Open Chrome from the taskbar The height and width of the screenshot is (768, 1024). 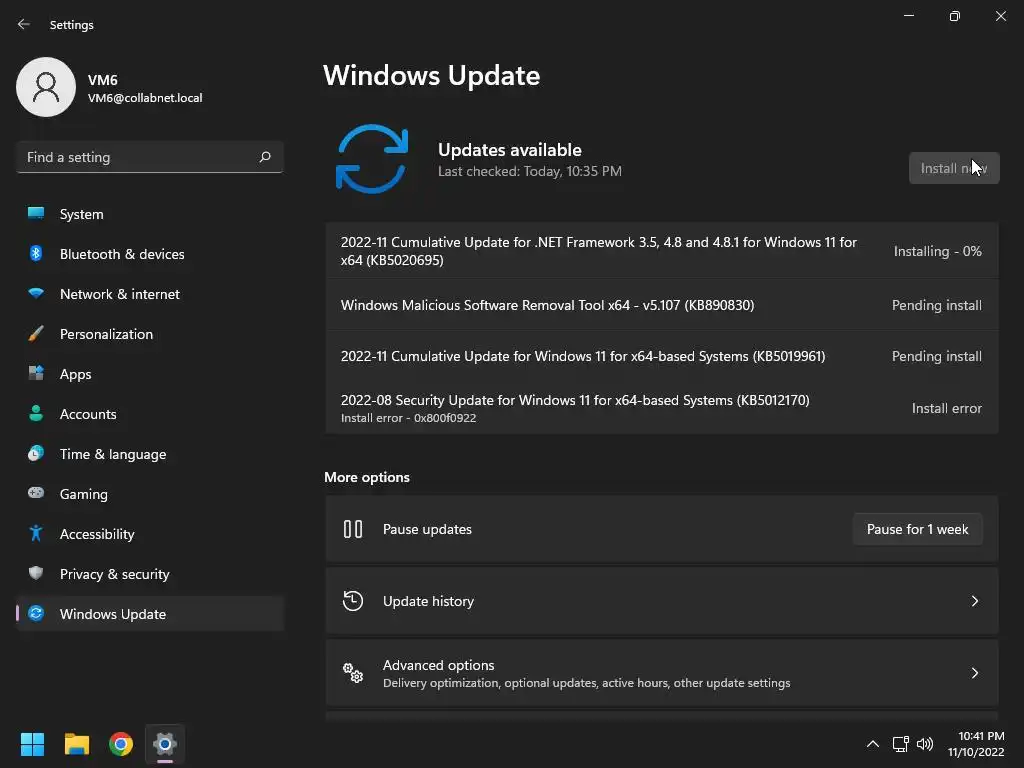[x=121, y=744]
